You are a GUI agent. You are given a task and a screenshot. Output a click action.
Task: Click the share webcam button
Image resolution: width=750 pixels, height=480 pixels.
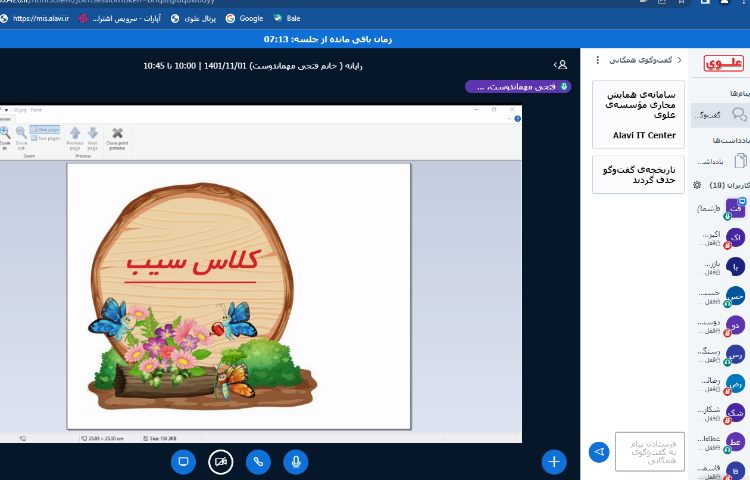(x=221, y=462)
